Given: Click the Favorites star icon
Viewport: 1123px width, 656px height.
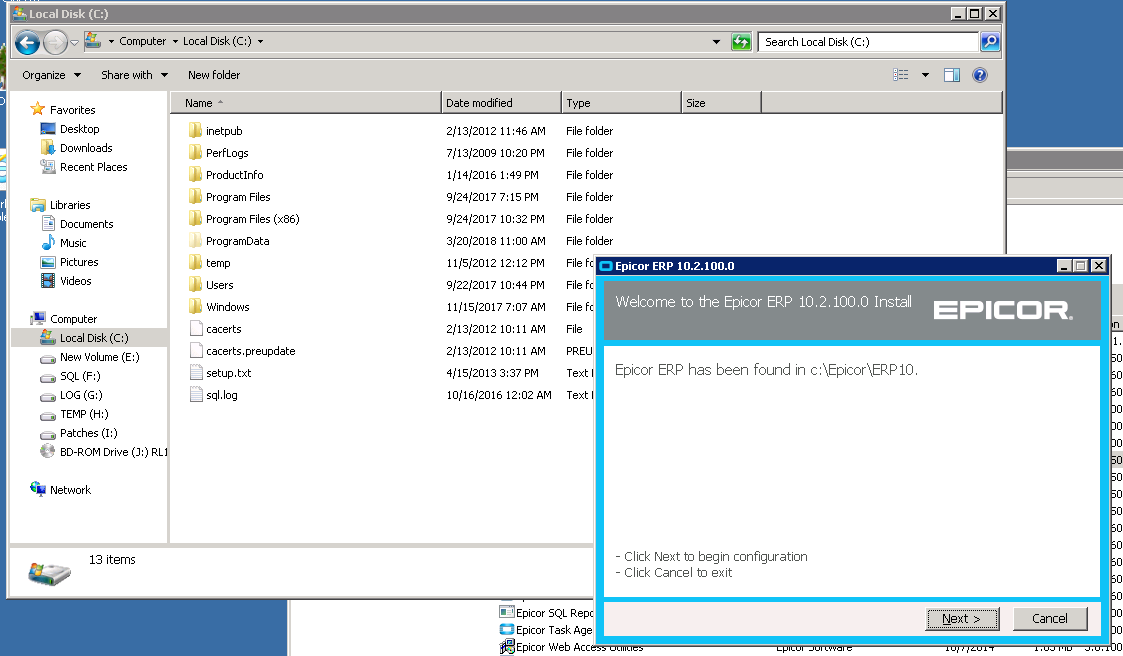Looking at the screenshot, I should click(x=37, y=109).
